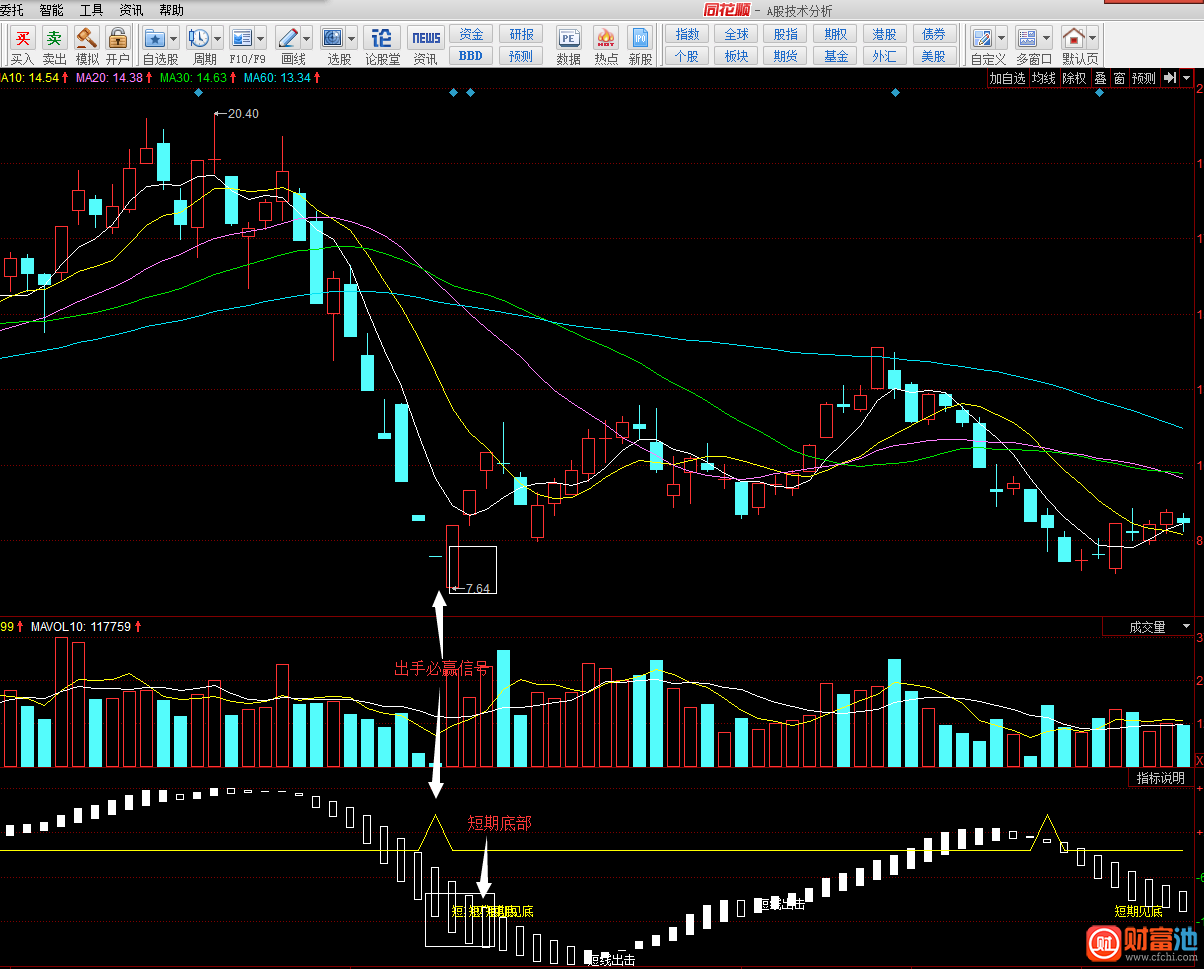Expand the 多窗口 dropdown arrow
This screenshot has width=1204, height=969.
tap(1046, 38)
